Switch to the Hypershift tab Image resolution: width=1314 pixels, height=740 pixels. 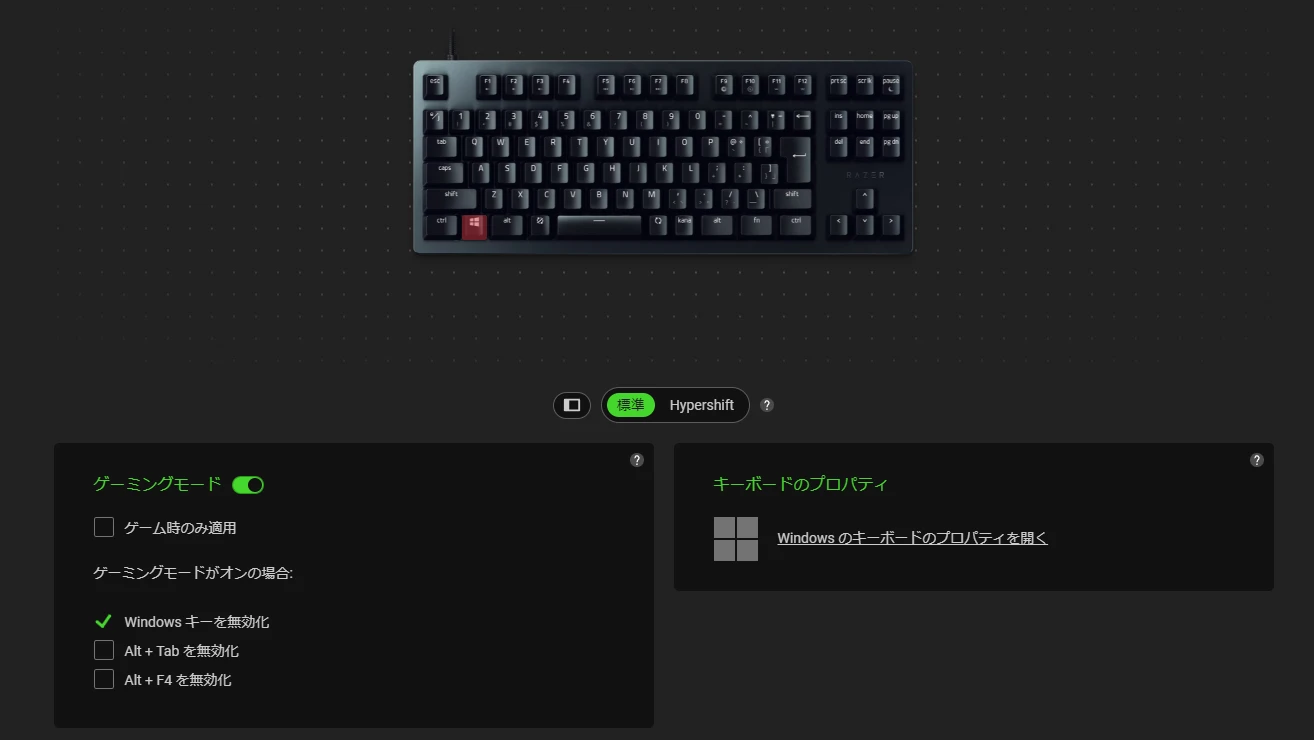(x=702, y=405)
